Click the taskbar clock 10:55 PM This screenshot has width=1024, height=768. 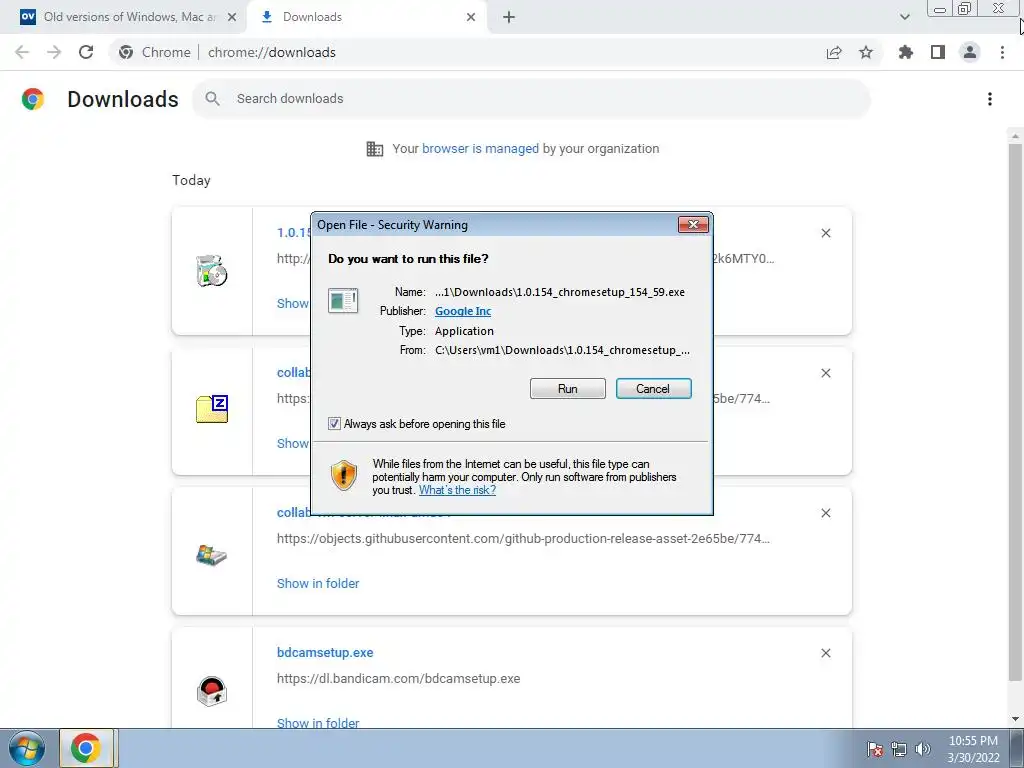click(973, 749)
